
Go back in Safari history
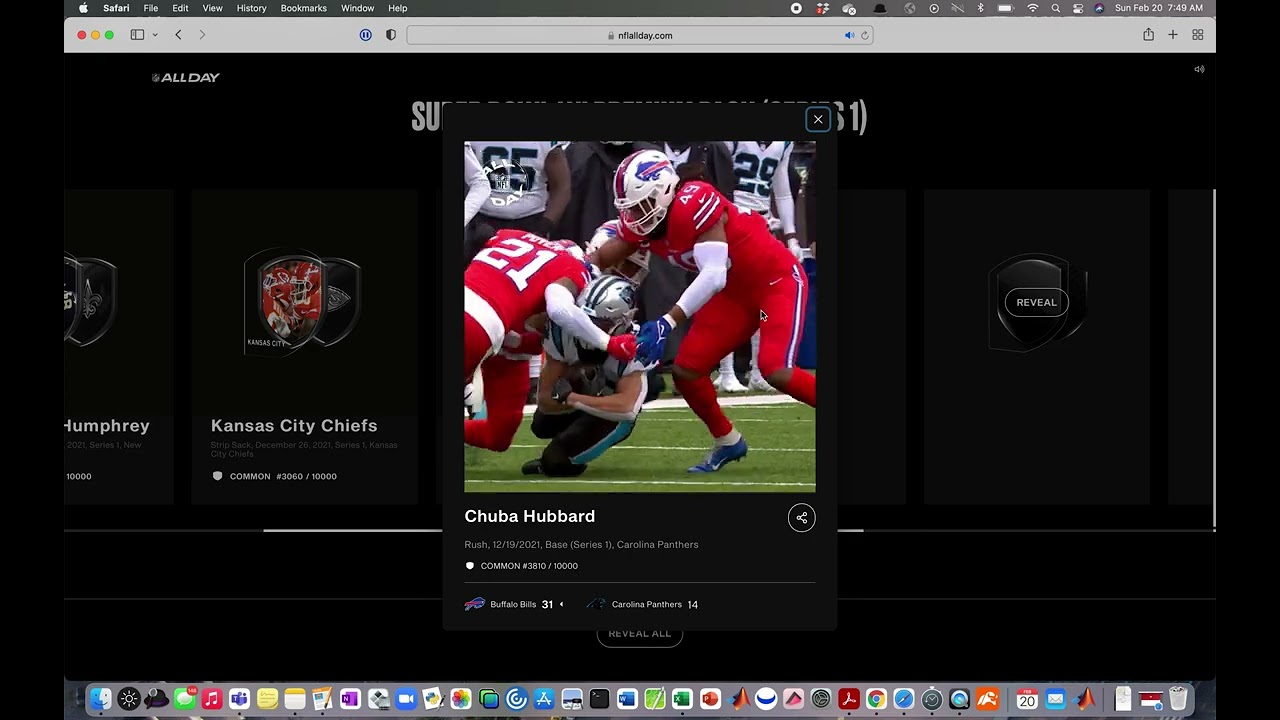pyautogui.click(x=178, y=35)
